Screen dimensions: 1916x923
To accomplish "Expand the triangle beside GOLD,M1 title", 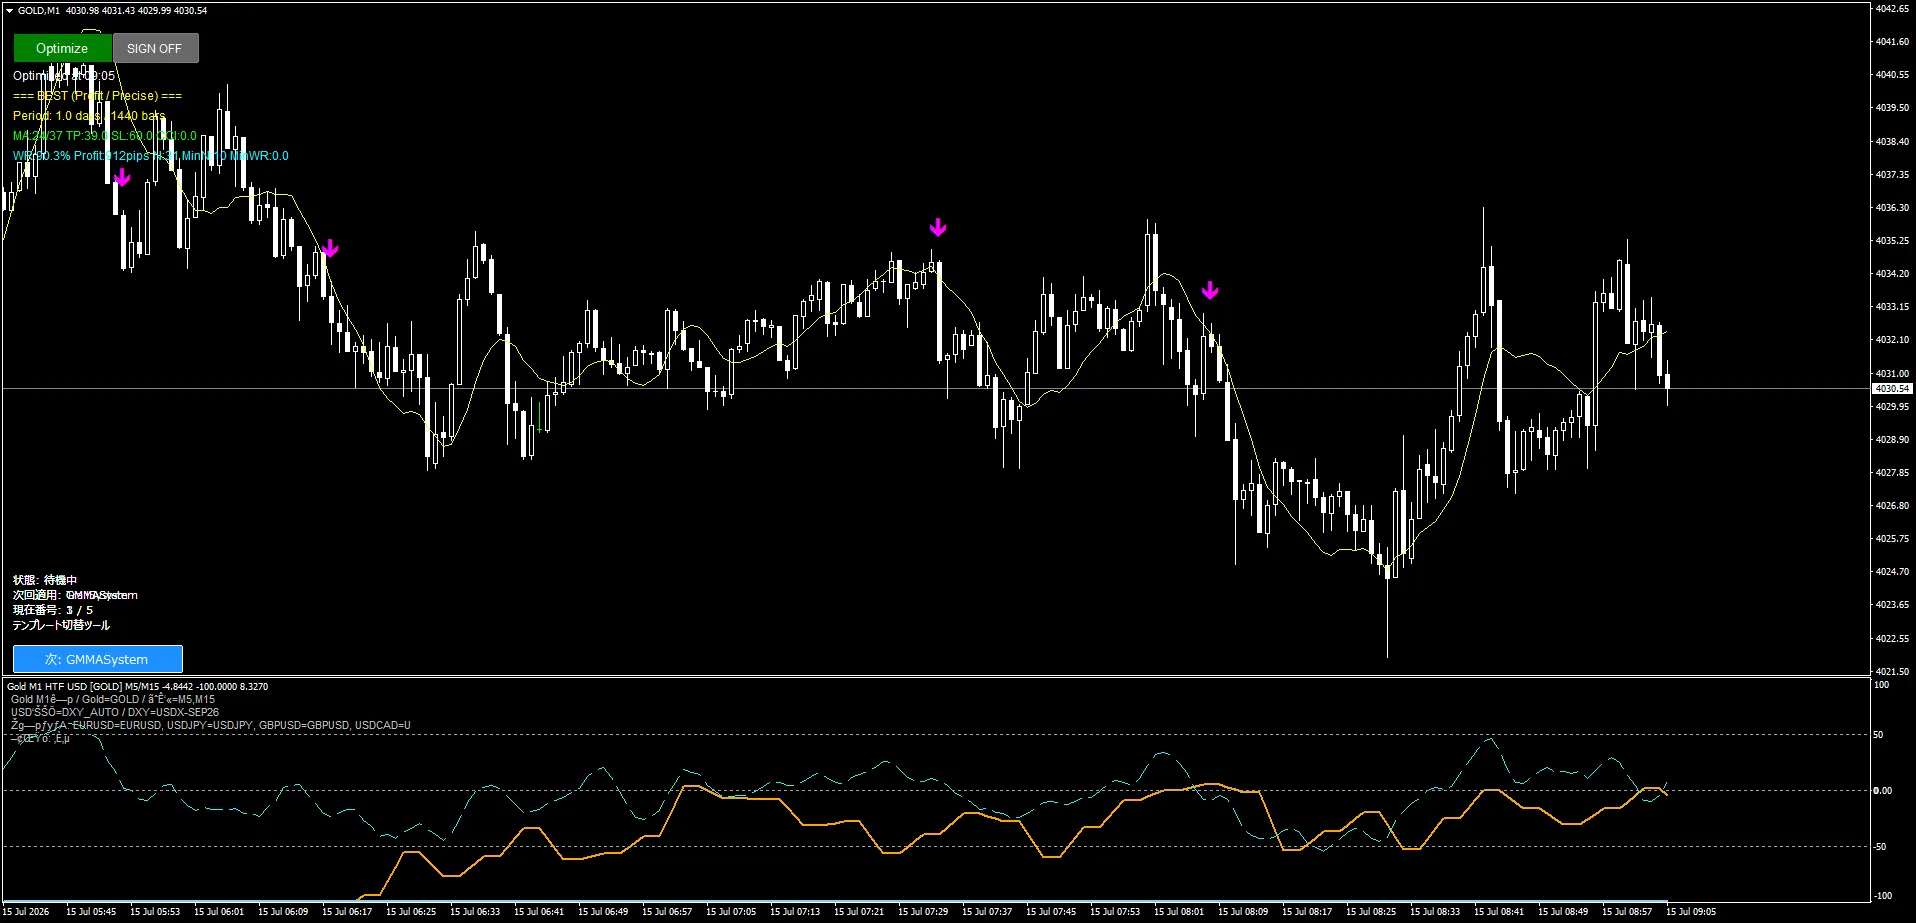I will pyautogui.click(x=9, y=11).
